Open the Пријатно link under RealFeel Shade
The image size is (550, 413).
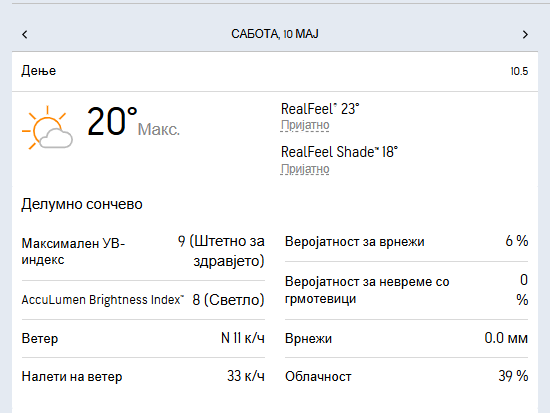coord(305,169)
